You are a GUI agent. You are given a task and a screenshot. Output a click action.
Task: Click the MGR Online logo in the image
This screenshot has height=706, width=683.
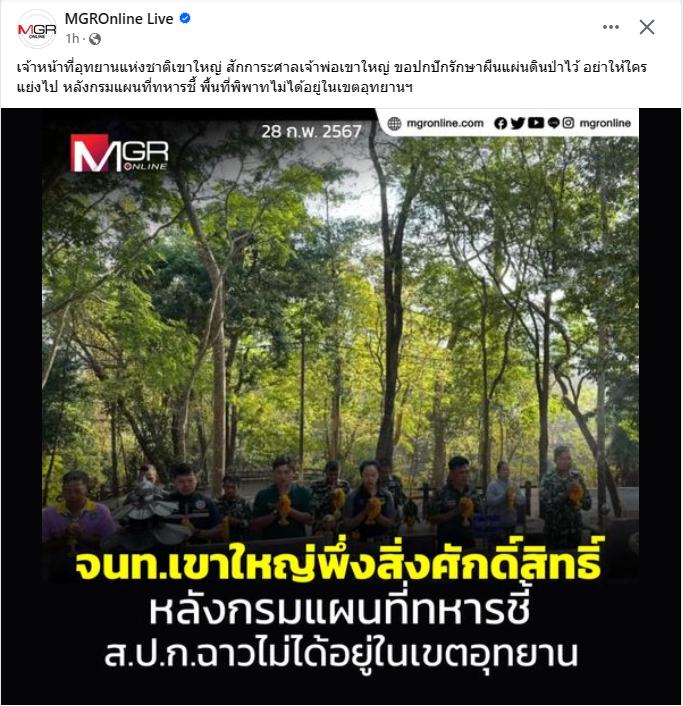tap(119, 153)
